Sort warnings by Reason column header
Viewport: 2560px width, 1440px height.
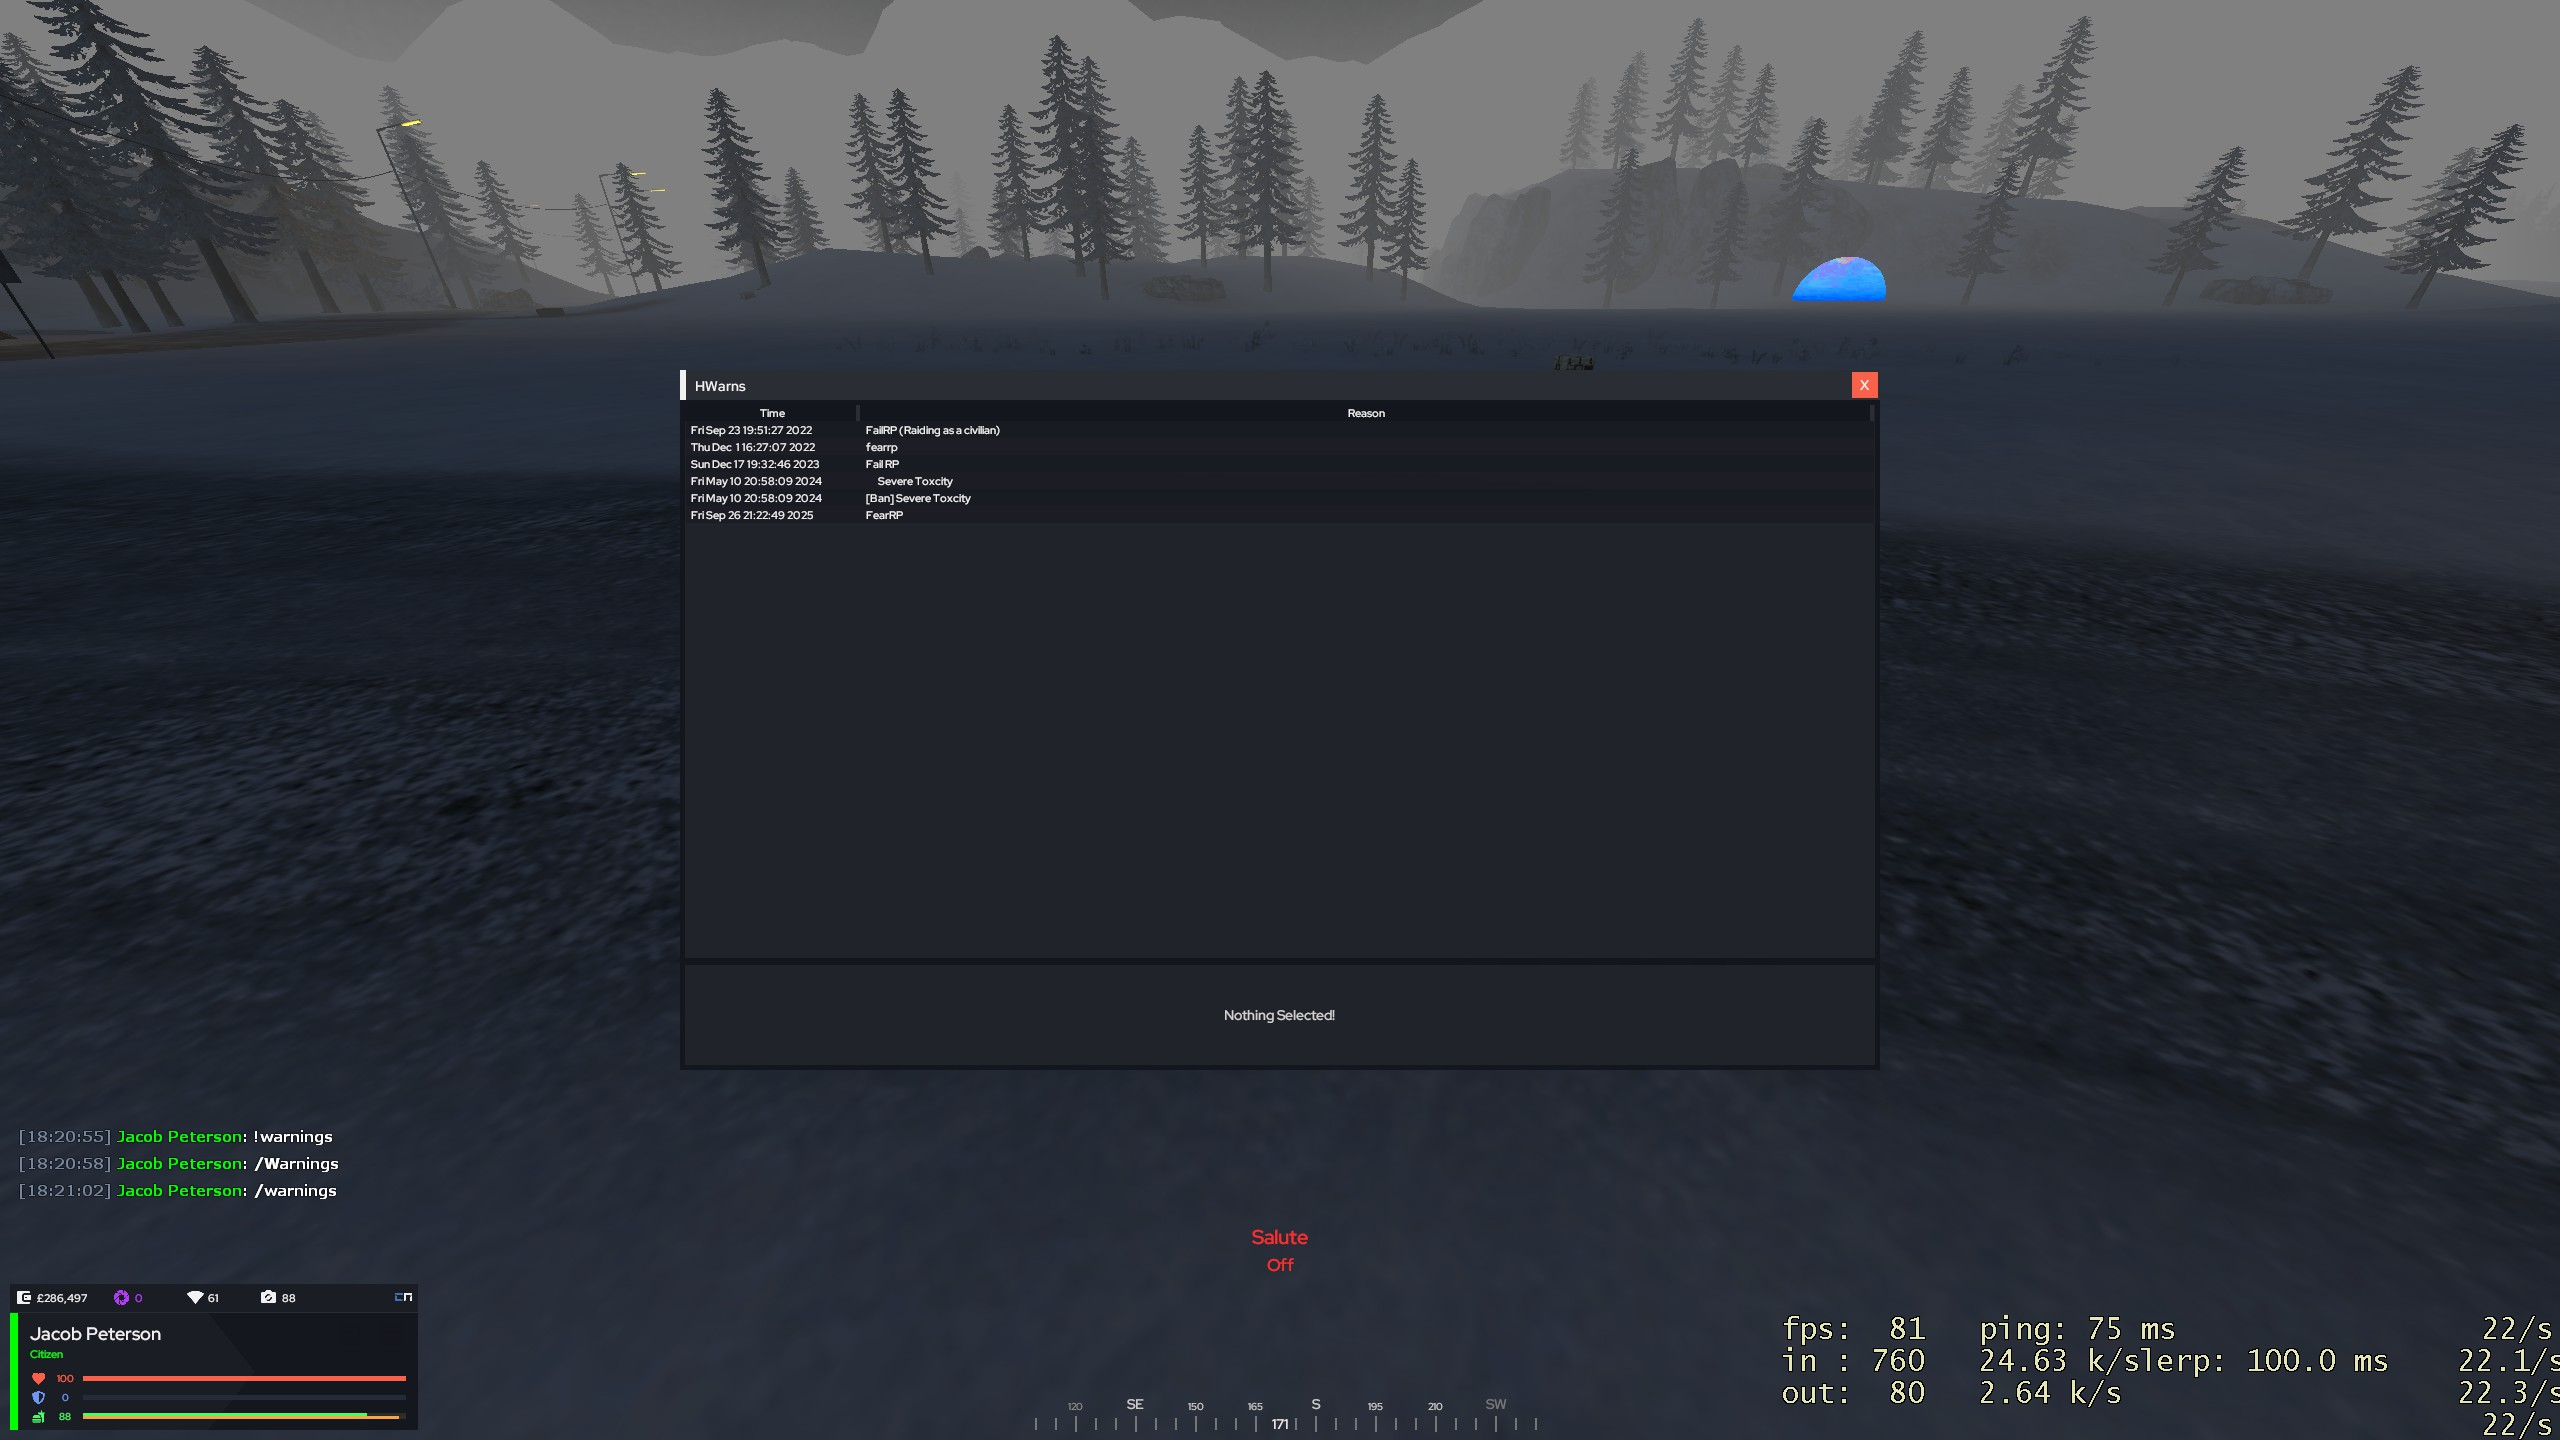(1365, 413)
